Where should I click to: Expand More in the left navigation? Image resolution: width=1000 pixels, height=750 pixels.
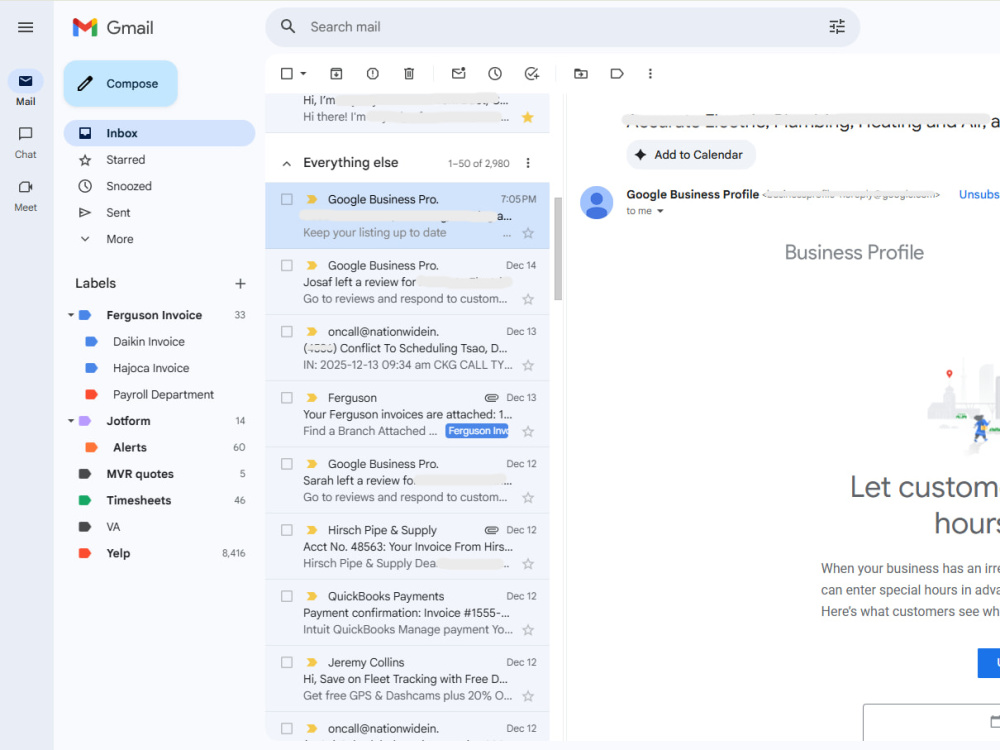coord(120,239)
